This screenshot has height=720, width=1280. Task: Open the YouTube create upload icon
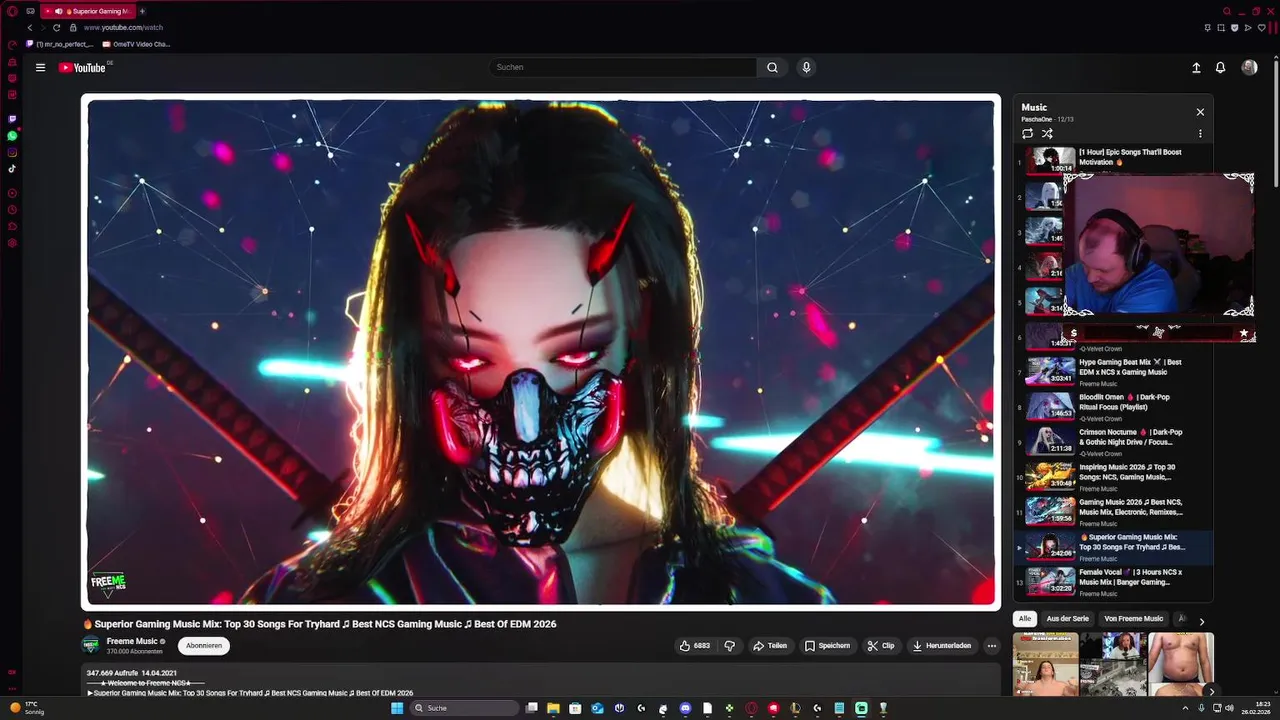tap(1196, 67)
